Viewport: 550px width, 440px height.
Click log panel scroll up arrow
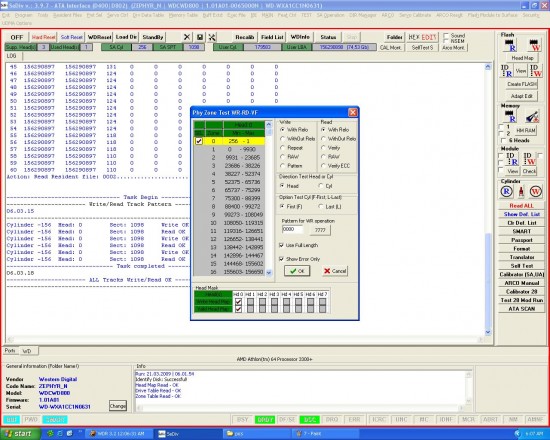click(x=488, y=67)
